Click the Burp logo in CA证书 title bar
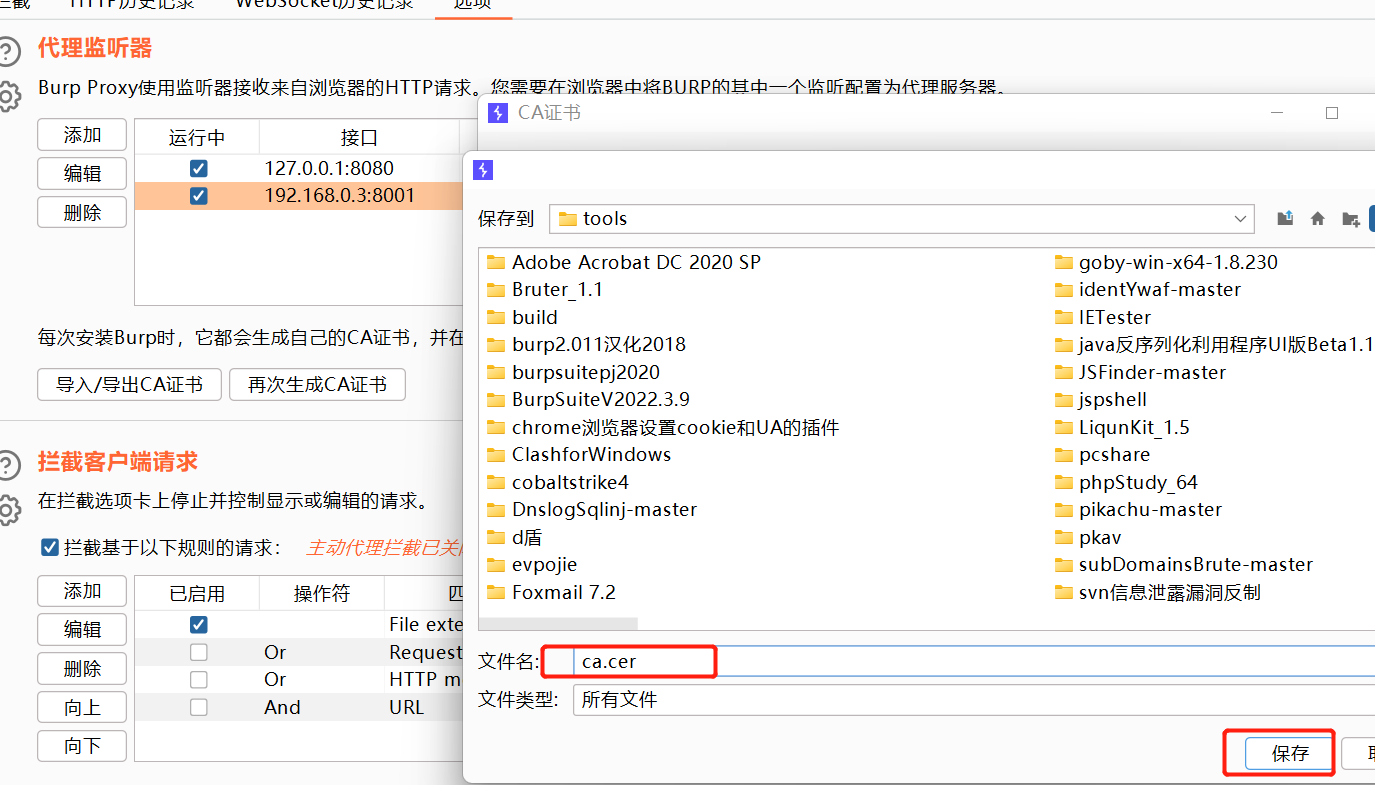1375x785 pixels. point(497,113)
